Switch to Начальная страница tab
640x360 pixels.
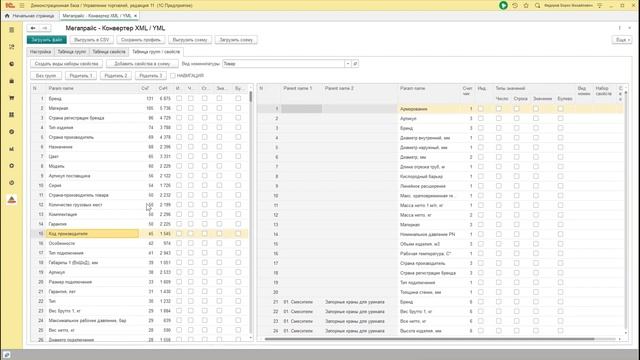pos(30,16)
